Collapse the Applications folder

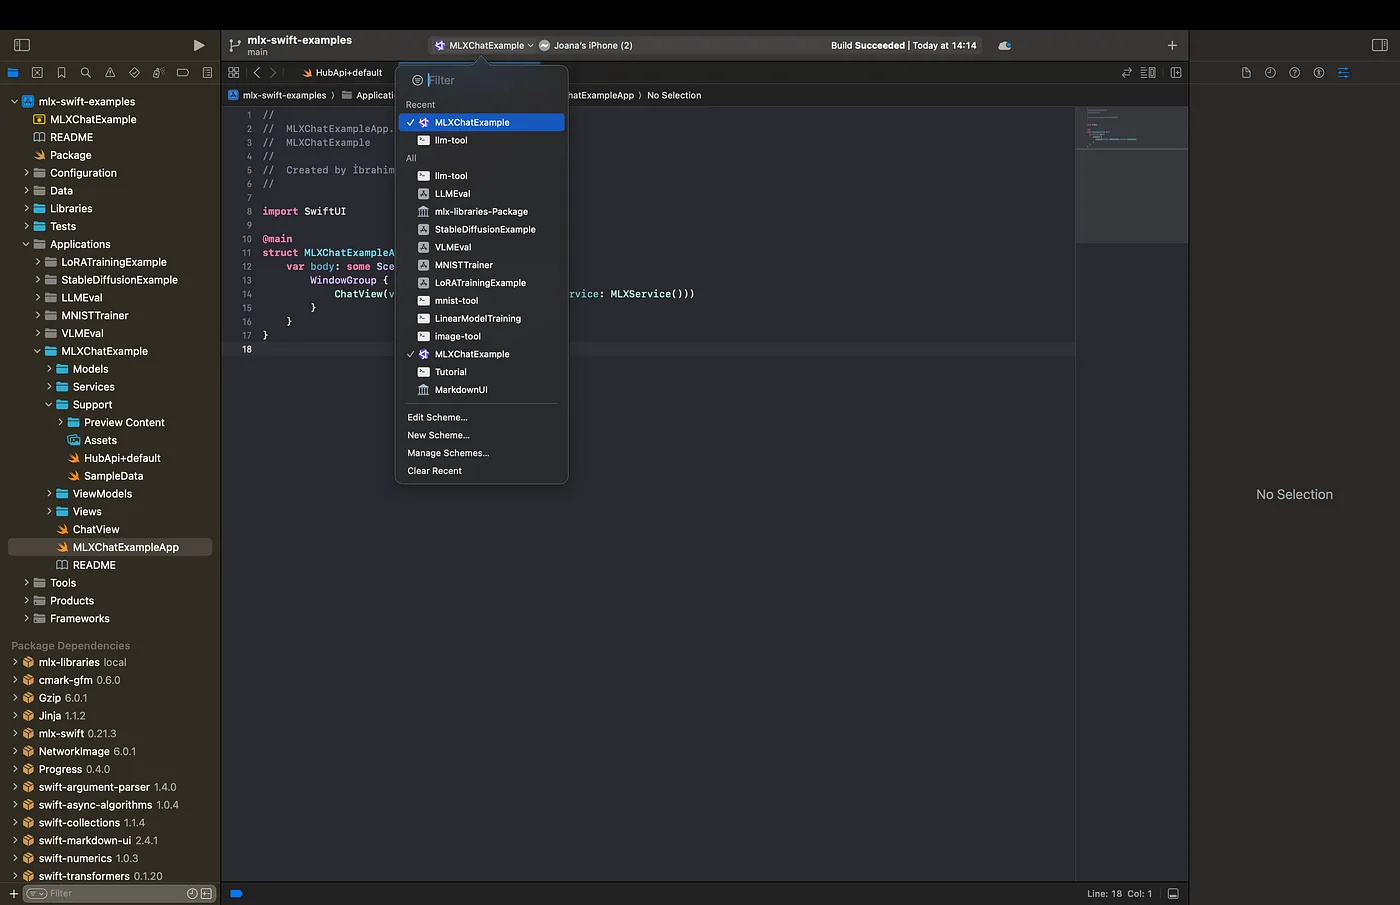coord(26,244)
